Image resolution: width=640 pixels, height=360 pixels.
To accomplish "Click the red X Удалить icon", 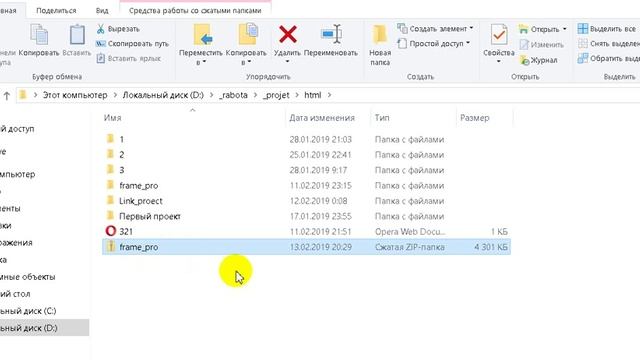I will (x=288, y=34).
